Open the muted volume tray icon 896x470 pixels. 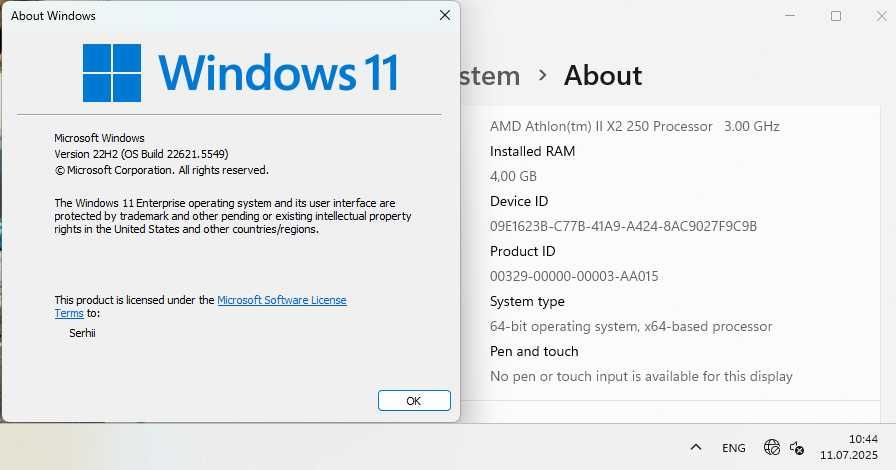(797, 447)
